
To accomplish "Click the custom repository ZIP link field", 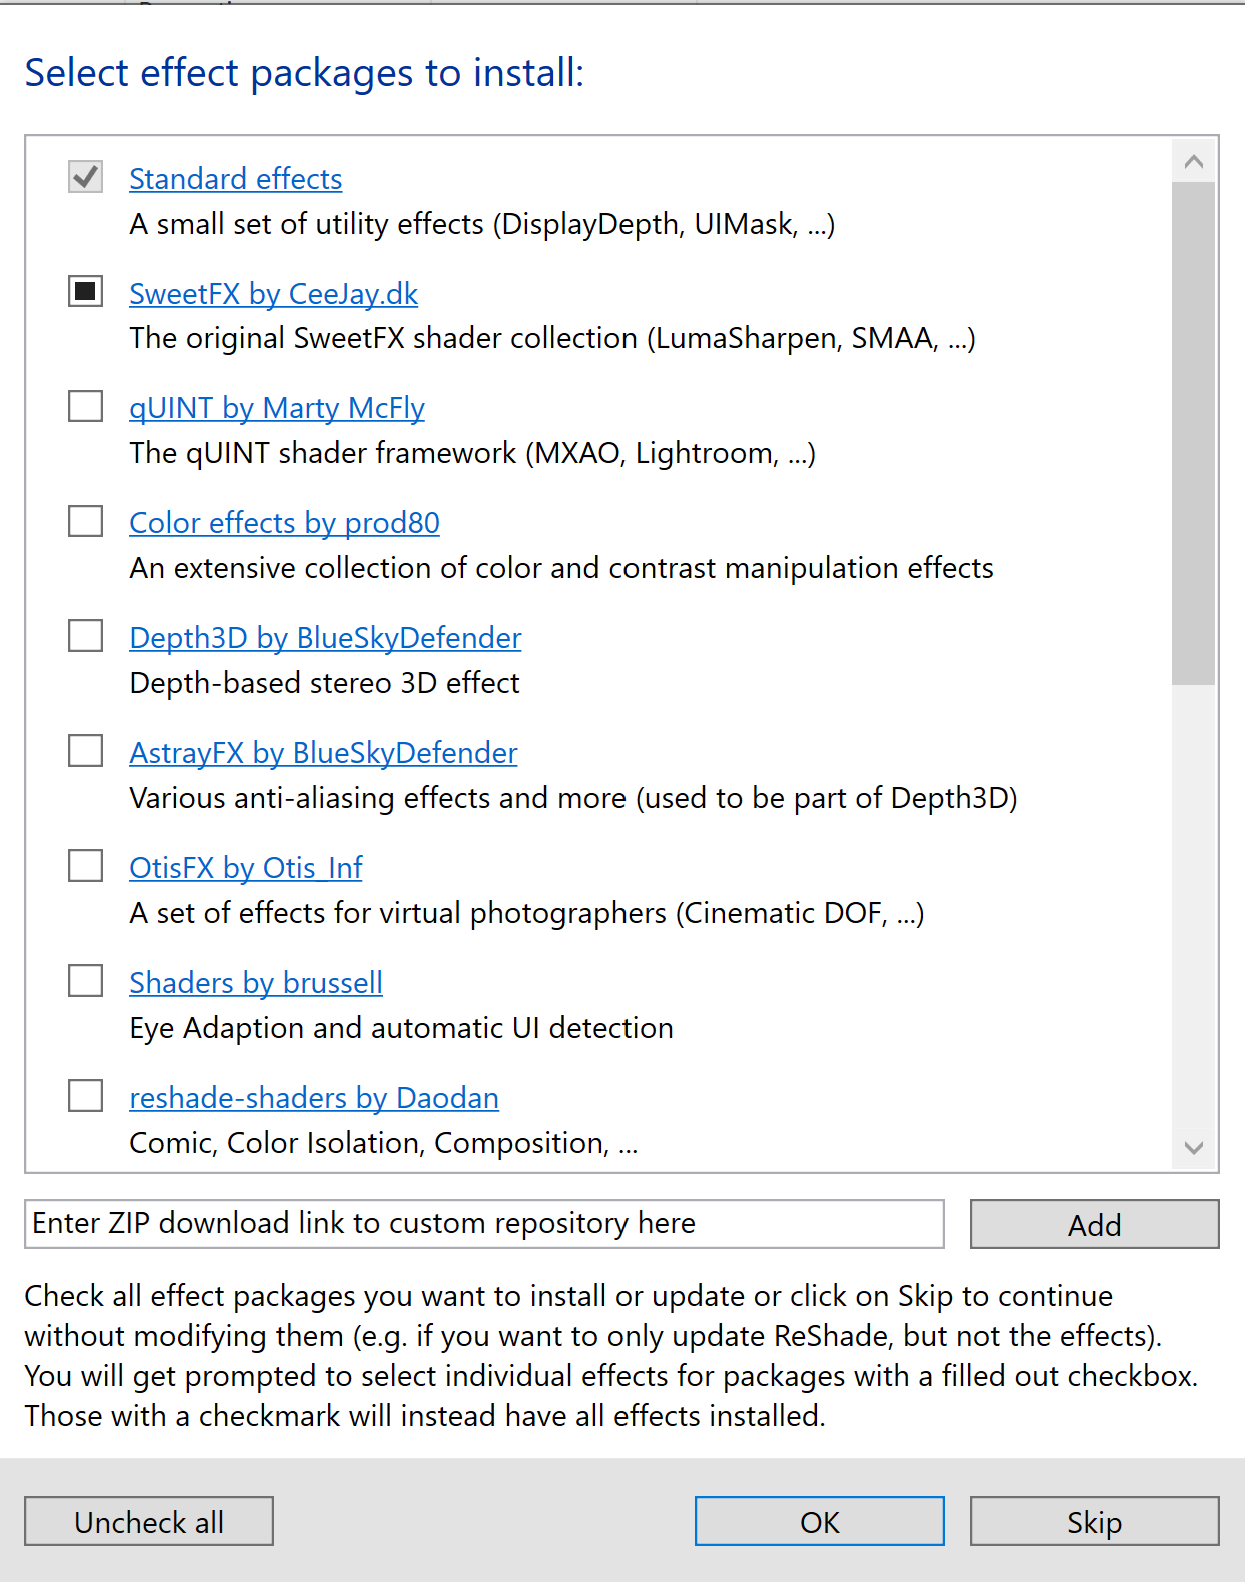I will (x=484, y=1224).
